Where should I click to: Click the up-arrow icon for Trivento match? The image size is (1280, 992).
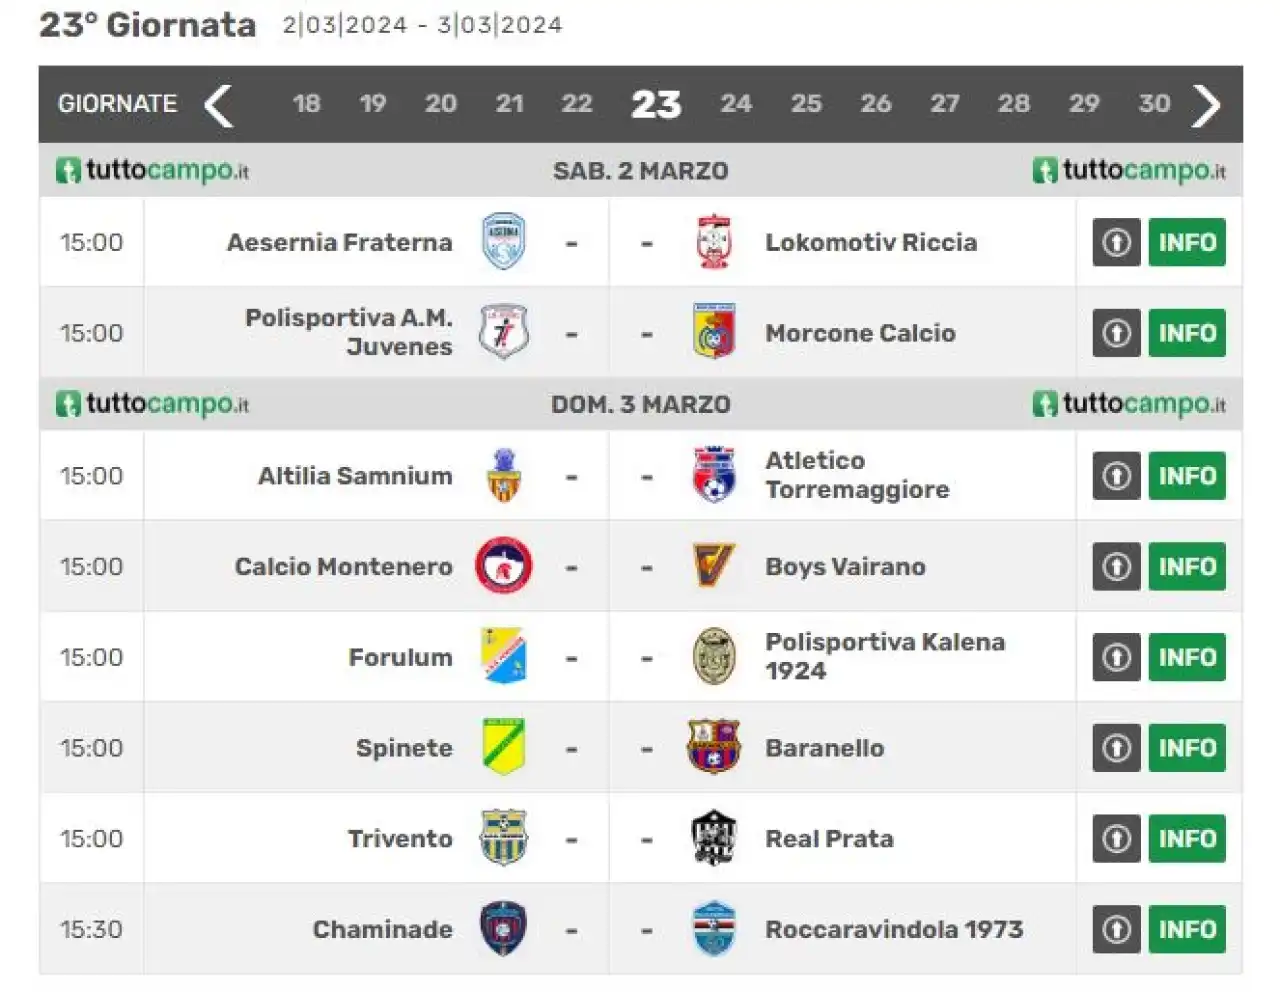[1116, 838]
